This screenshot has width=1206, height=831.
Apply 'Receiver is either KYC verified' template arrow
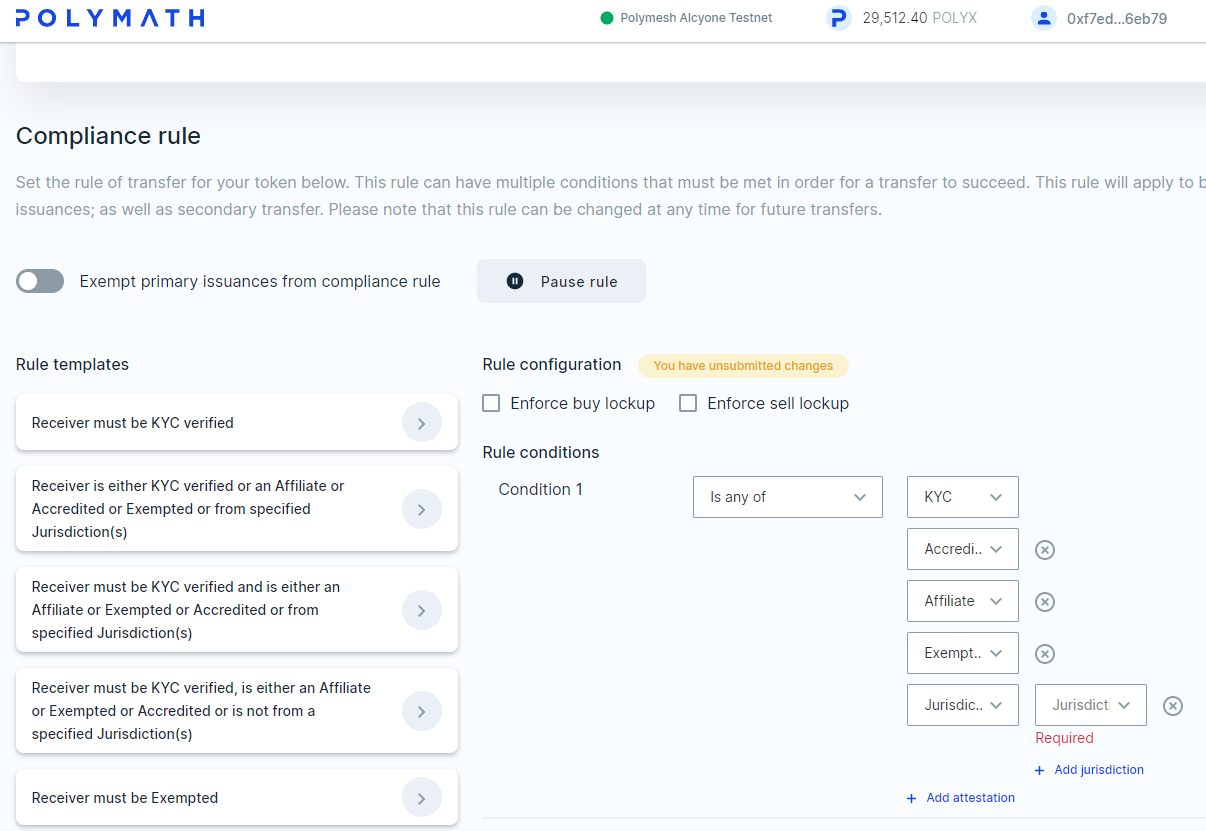tap(422, 509)
